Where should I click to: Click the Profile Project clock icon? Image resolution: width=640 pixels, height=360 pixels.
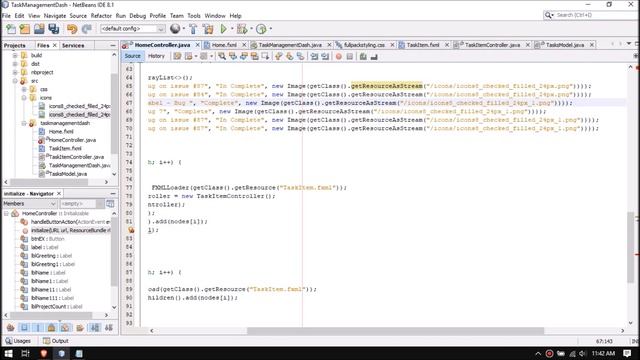click(261, 29)
